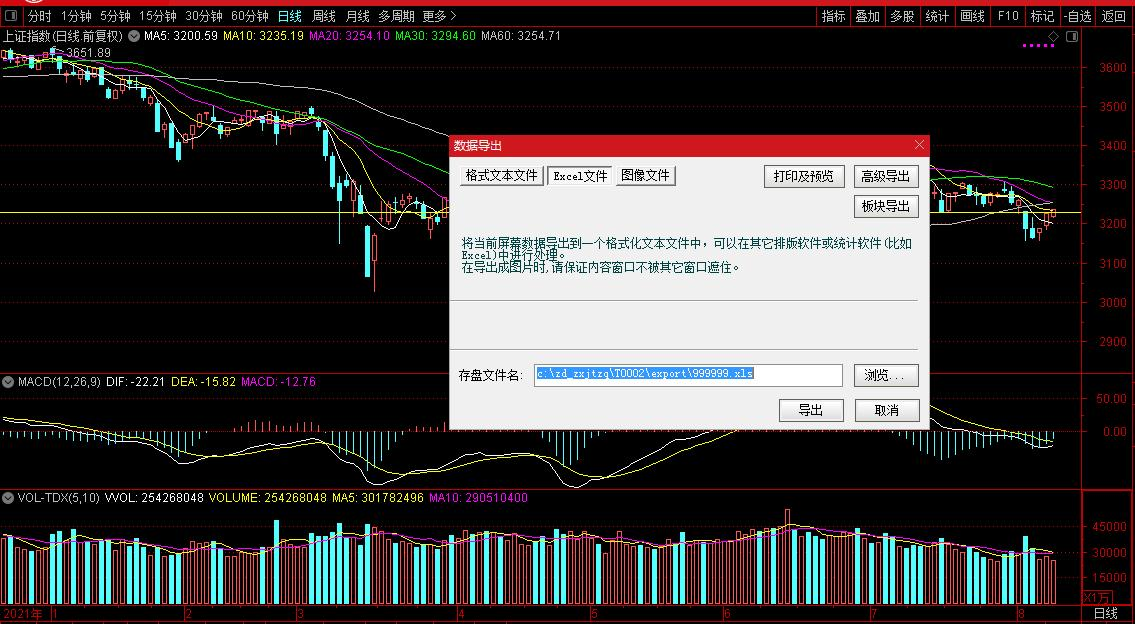Open the 画线 drawing tools

coord(972,16)
